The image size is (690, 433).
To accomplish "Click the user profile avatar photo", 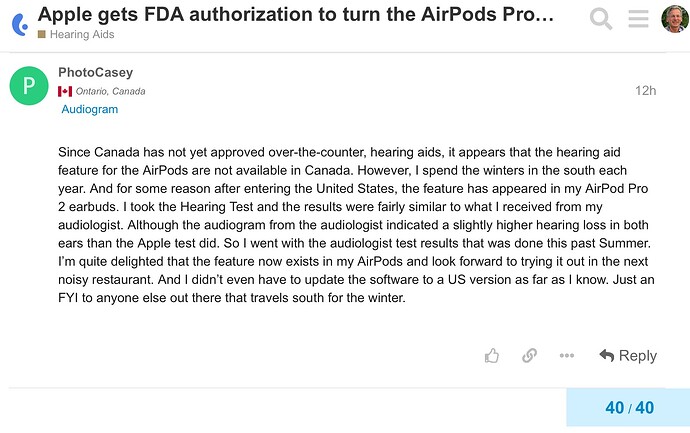I will 675,19.
